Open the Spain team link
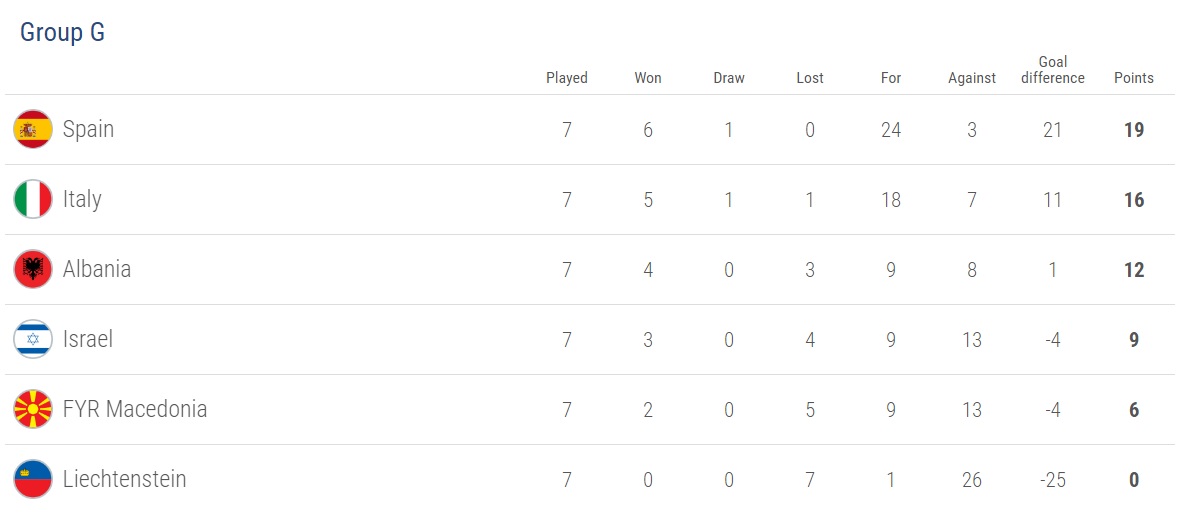 (x=88, y=129)
